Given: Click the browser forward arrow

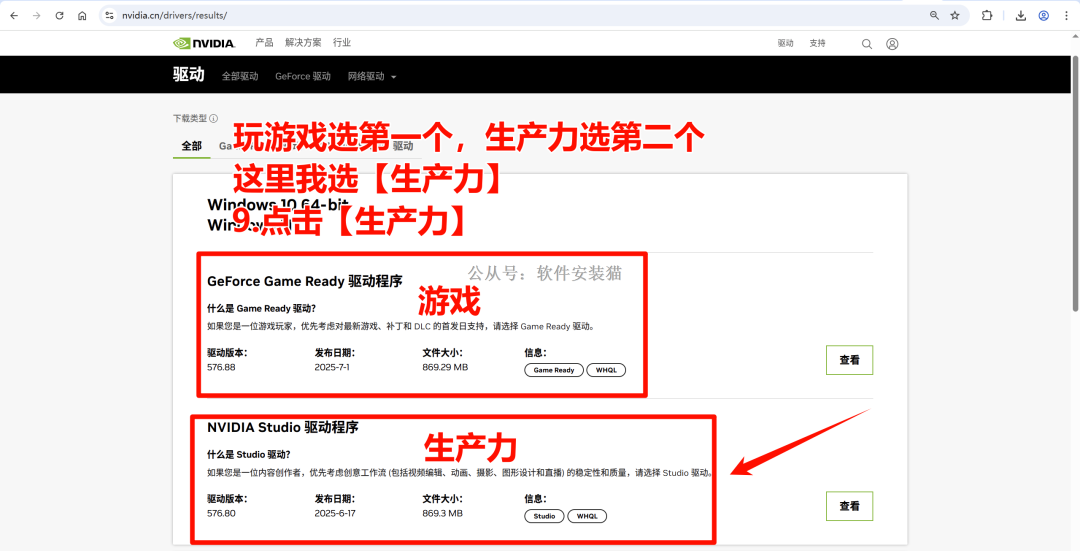Looking at the screenshot, I should pyautogui.click(x=37, y=15).
